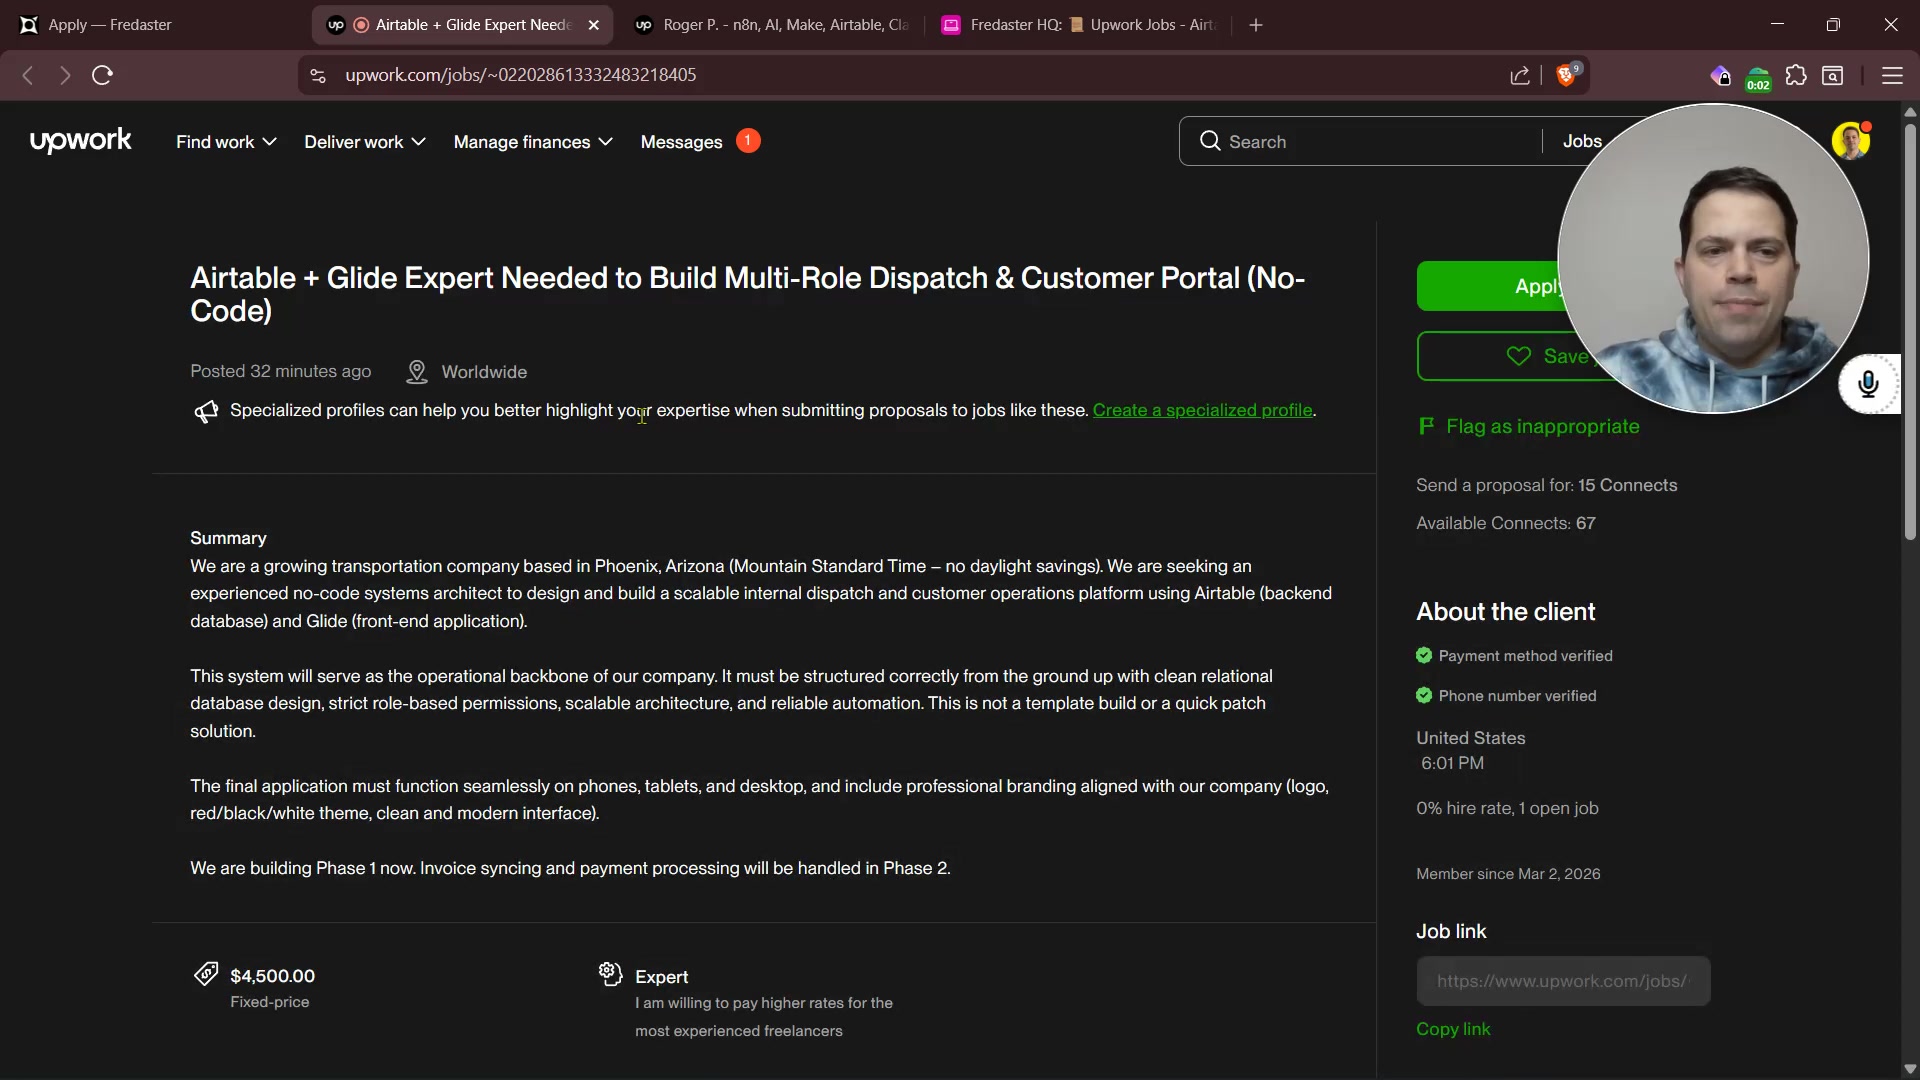The width and height of the screenshot is (1920, 1080).
Task: Click the Create a specialized profile link
Action: 1202,410
